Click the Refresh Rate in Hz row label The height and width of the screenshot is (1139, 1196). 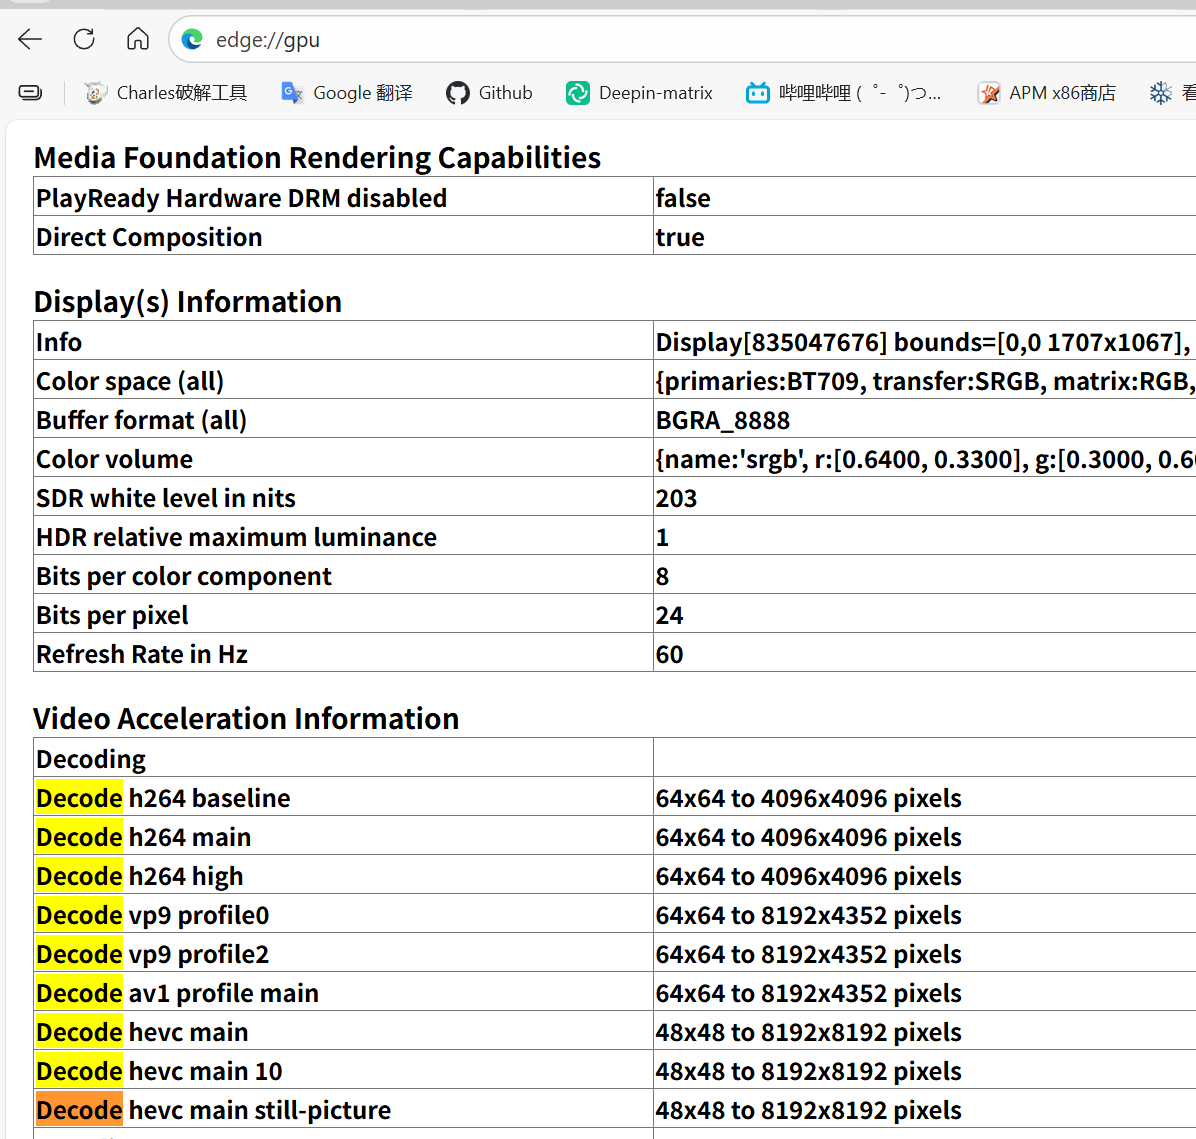coord(142,654)
